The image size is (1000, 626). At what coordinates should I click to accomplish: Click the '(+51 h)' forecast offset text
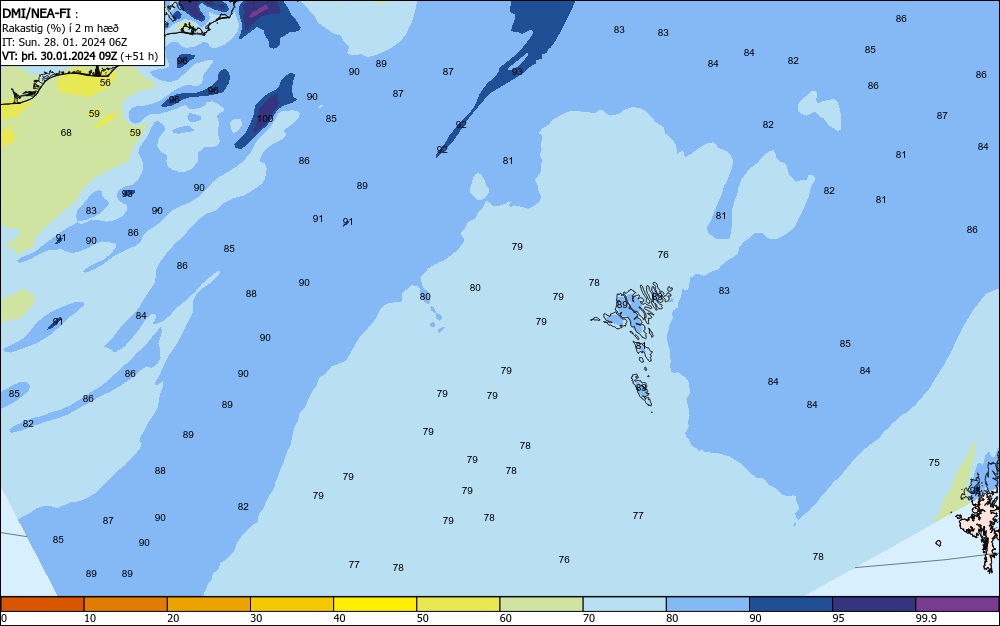click(139, 56)
